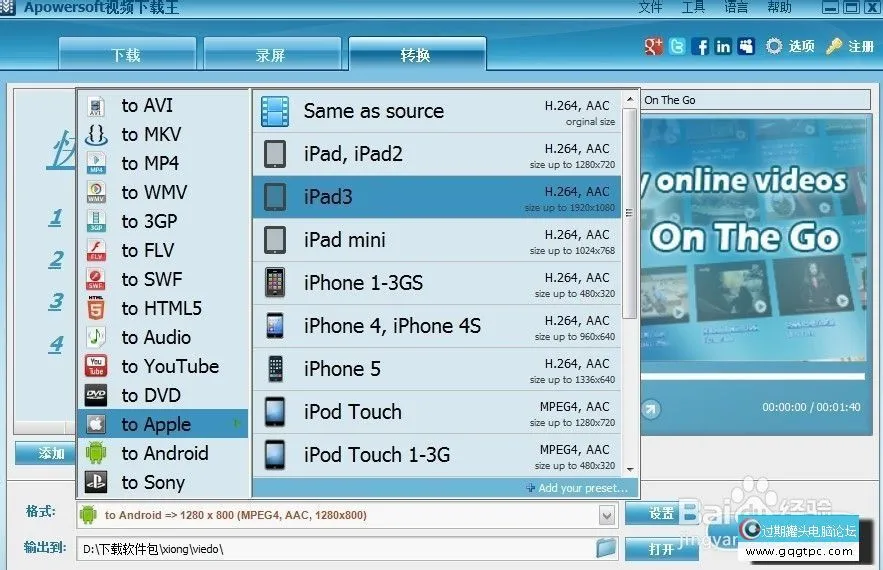This screenshot has width=883, height=570.
Task: Open the 工具 menu
Action: [693, 7]
